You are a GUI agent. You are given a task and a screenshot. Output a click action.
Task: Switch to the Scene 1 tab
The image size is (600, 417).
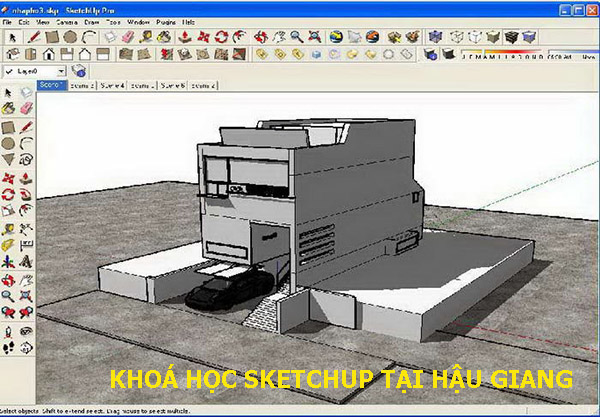[x=52, y=85]
